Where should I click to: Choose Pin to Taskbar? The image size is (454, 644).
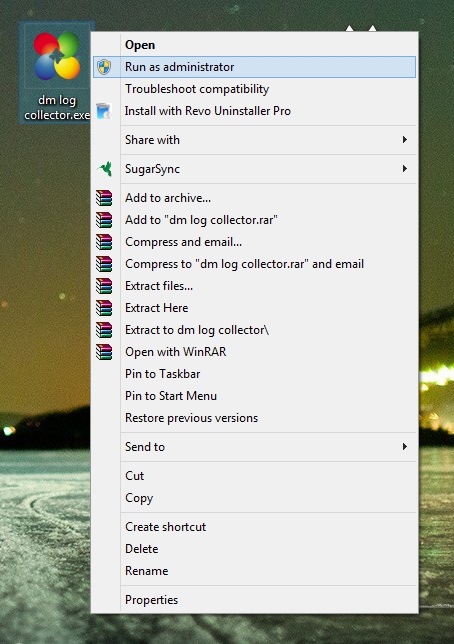255,374
